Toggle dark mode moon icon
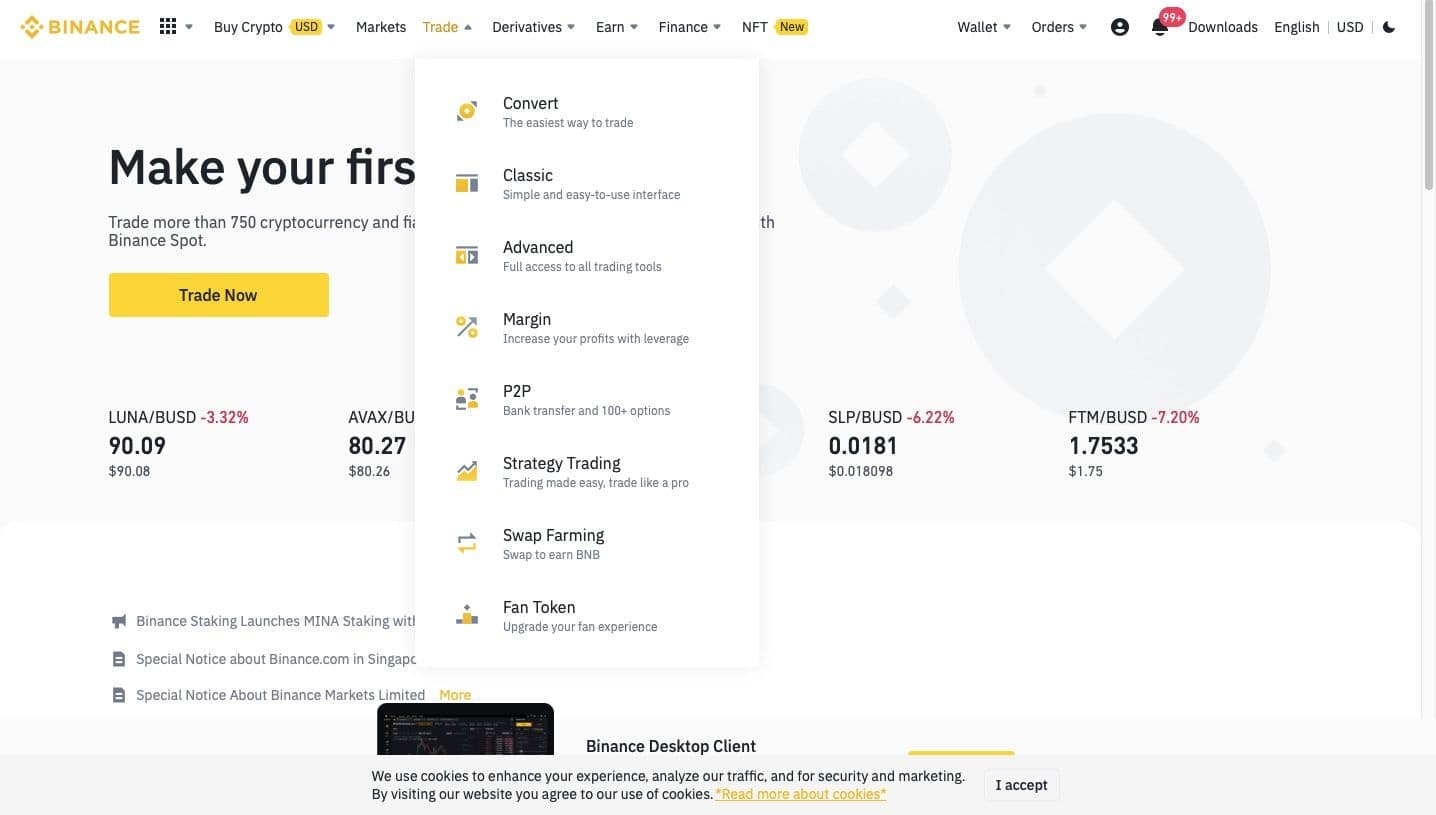This screenshot has height=815, width=1436. click(1389, 27)
